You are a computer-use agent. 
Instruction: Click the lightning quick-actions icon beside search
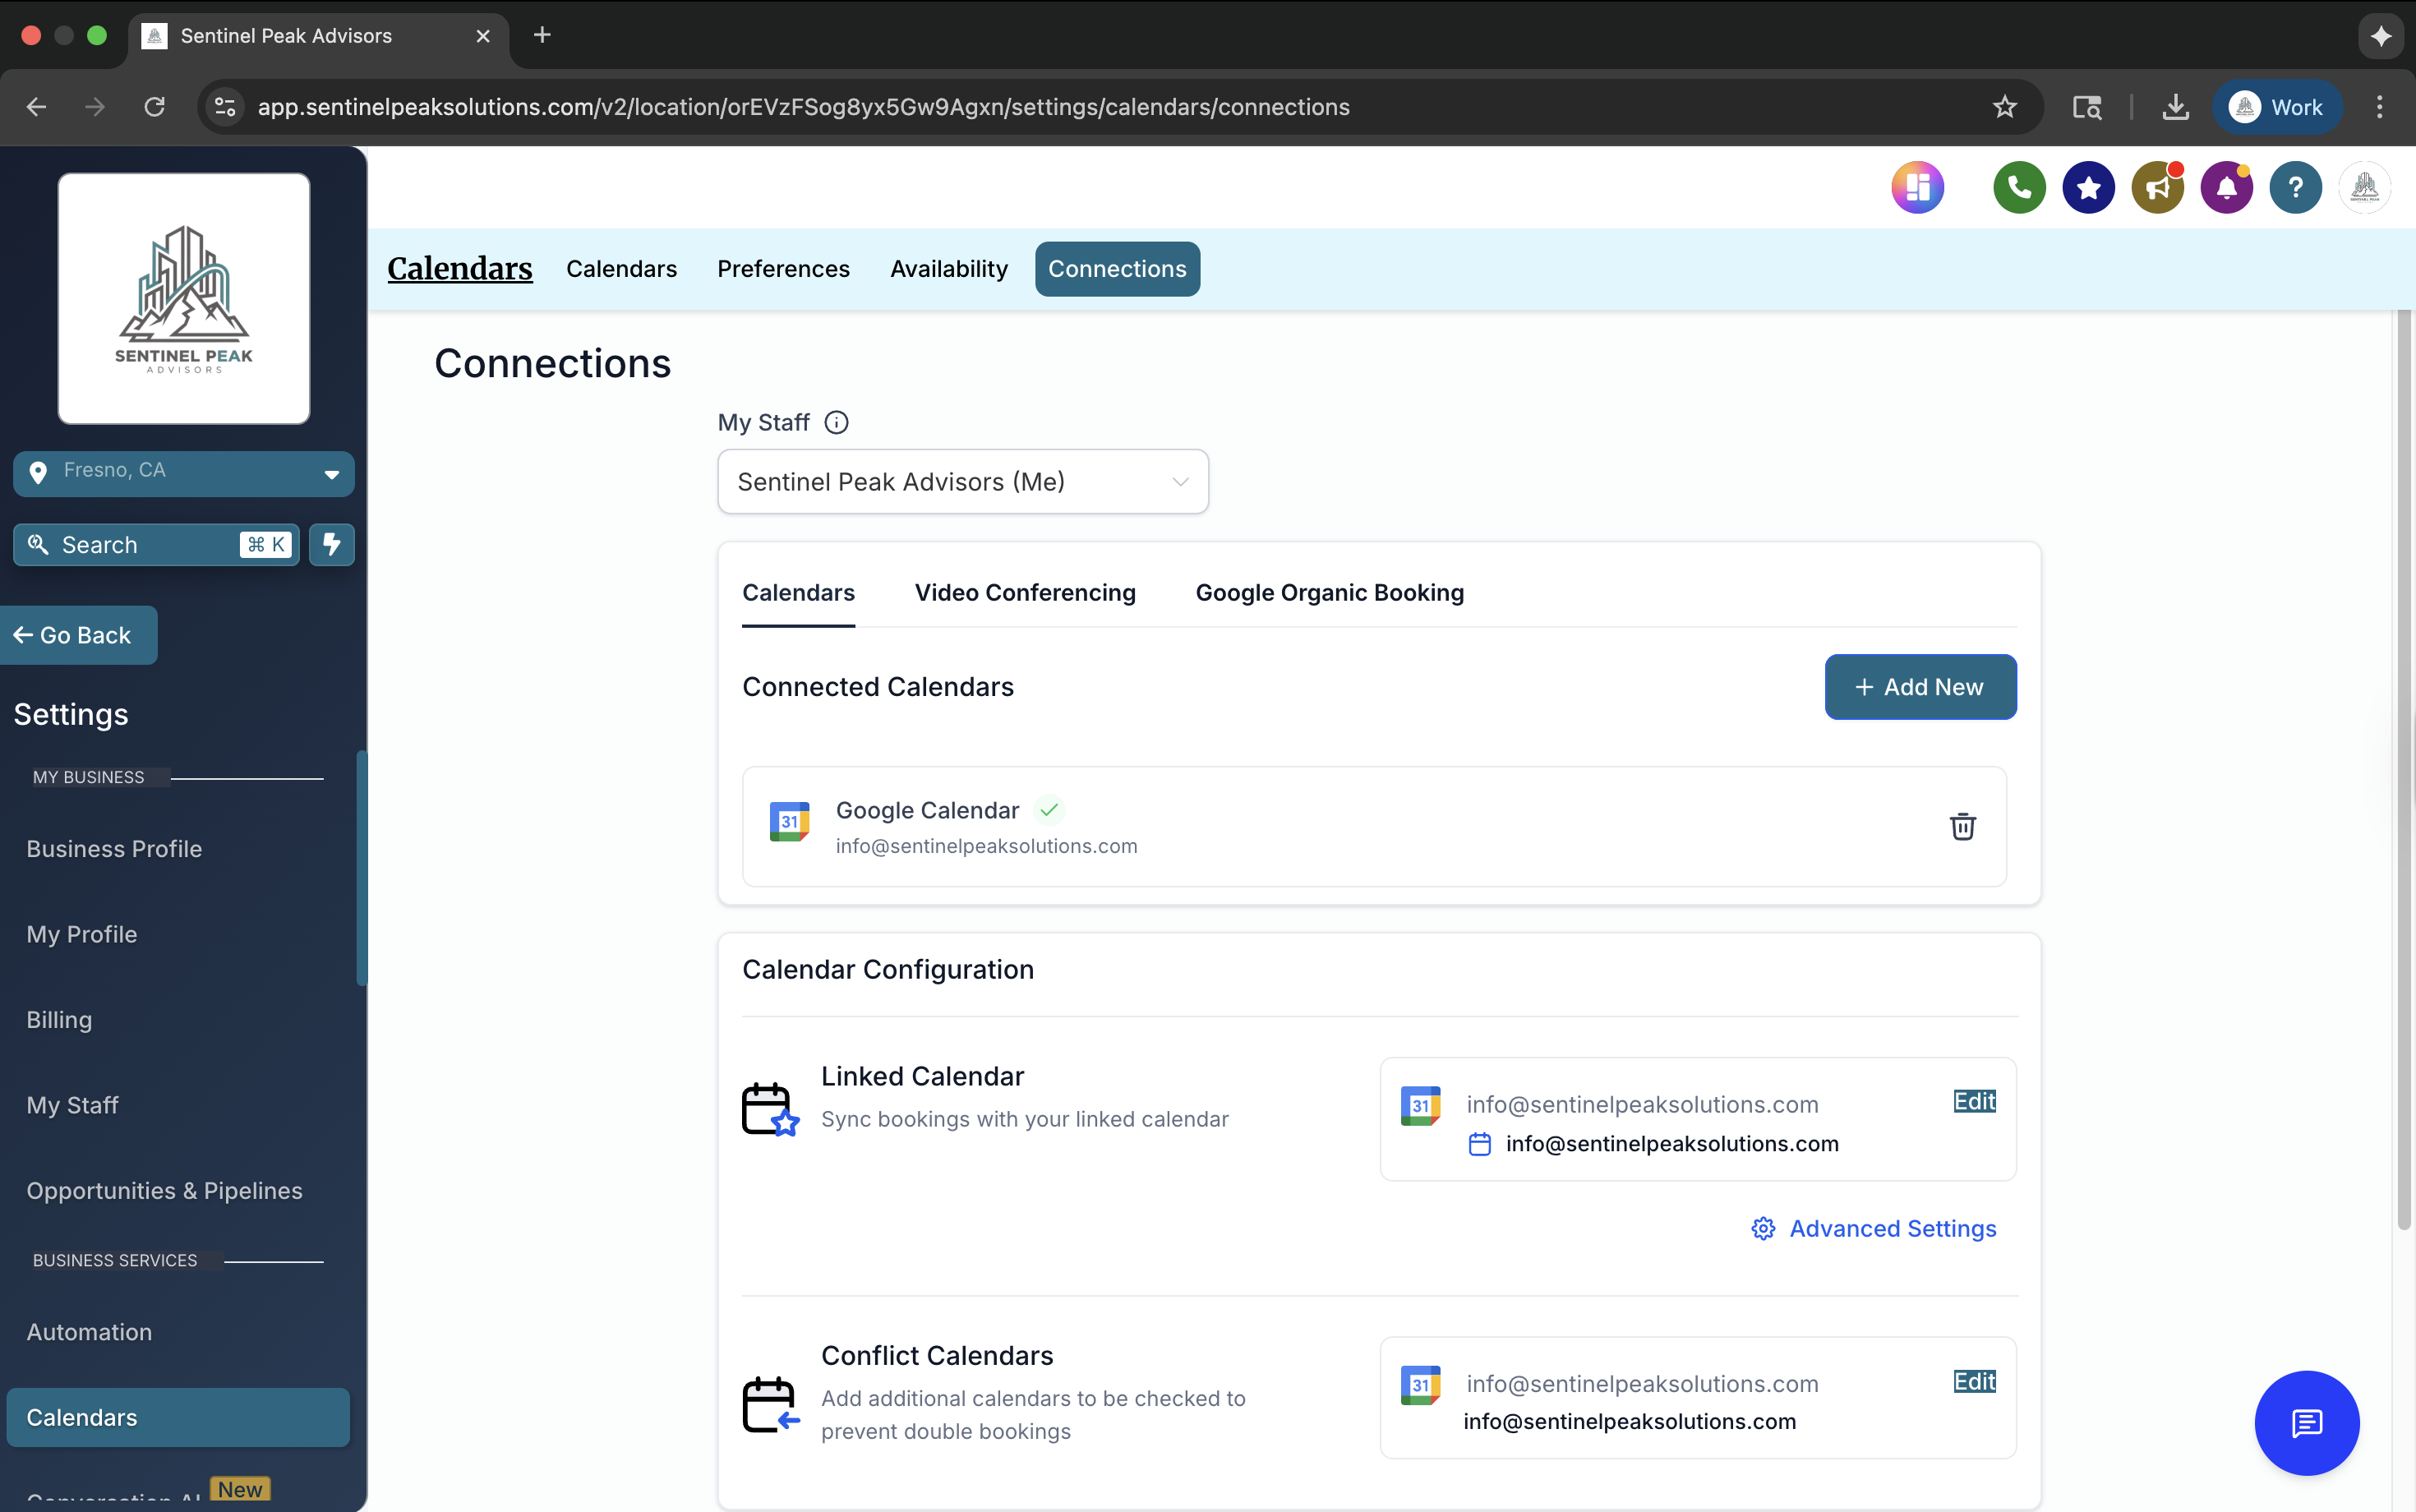(x=332, y=544)
